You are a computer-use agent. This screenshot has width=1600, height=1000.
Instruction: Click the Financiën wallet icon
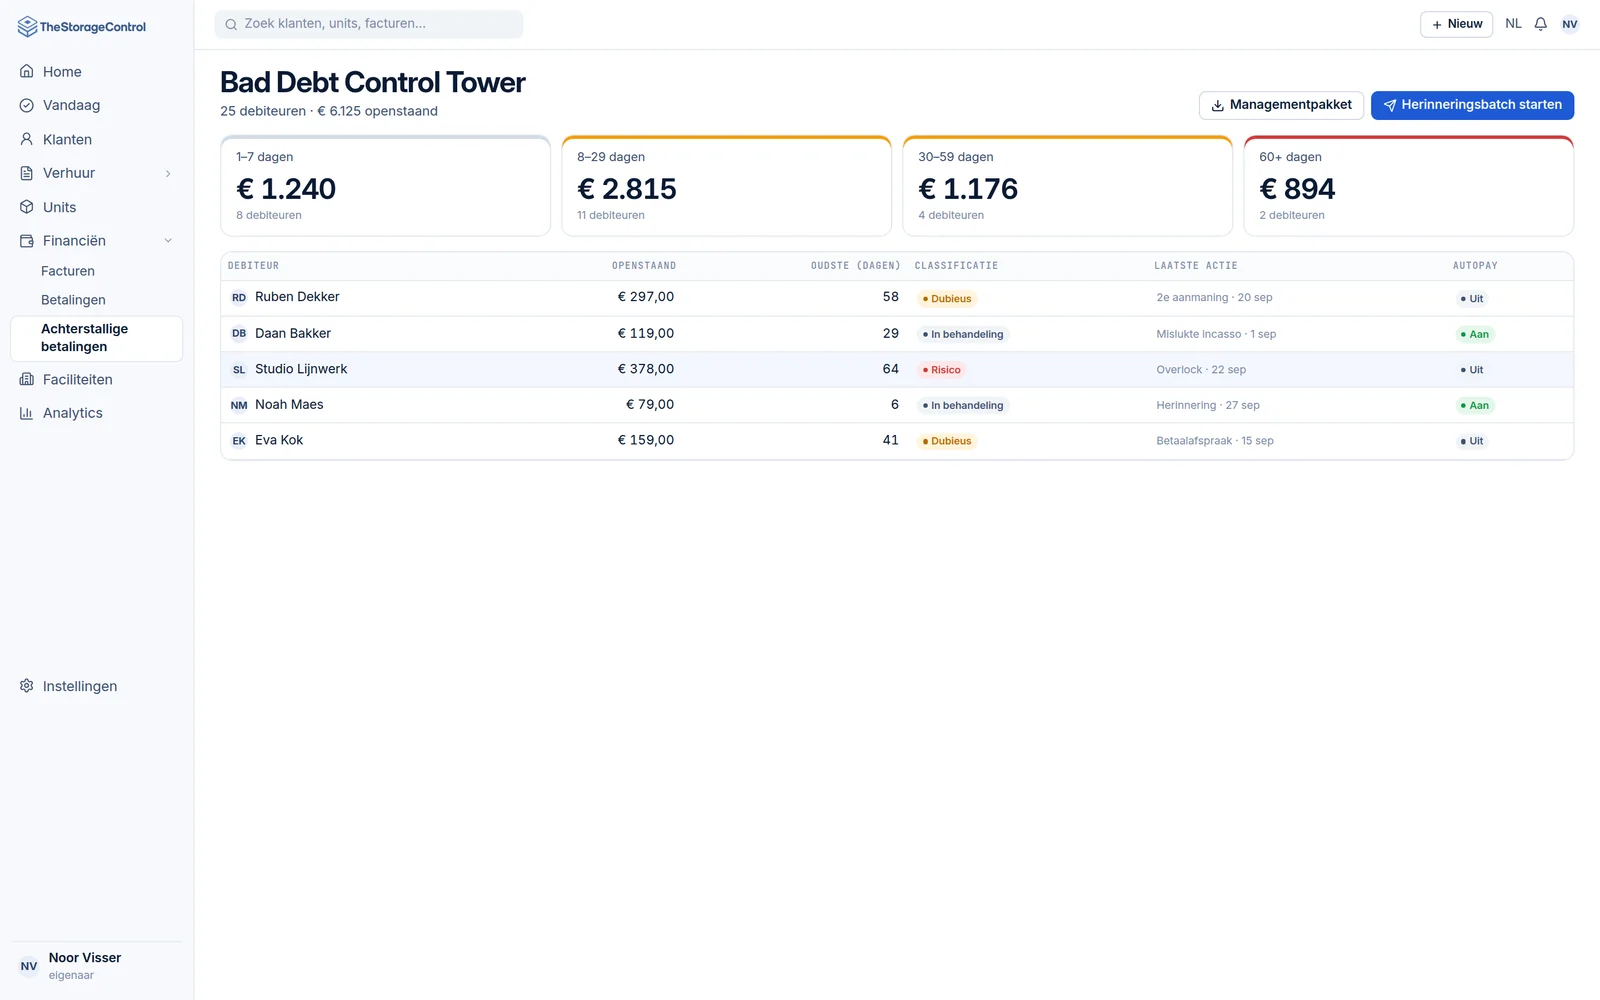[27, 241]
